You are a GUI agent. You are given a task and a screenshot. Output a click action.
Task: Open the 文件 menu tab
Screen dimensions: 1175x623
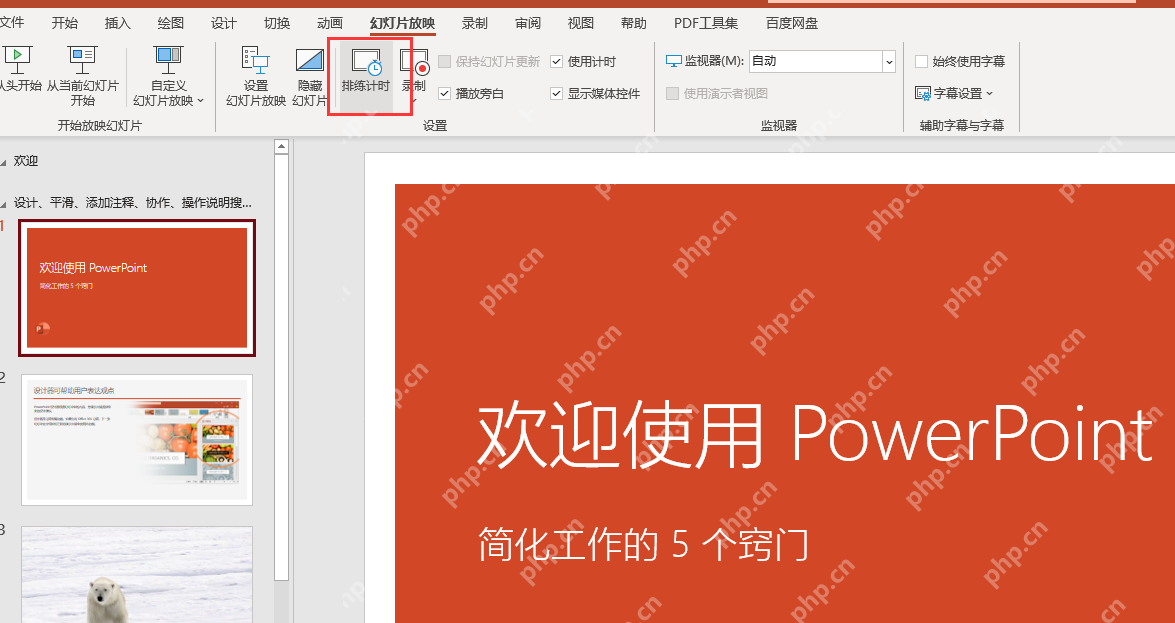click(10, 23)
